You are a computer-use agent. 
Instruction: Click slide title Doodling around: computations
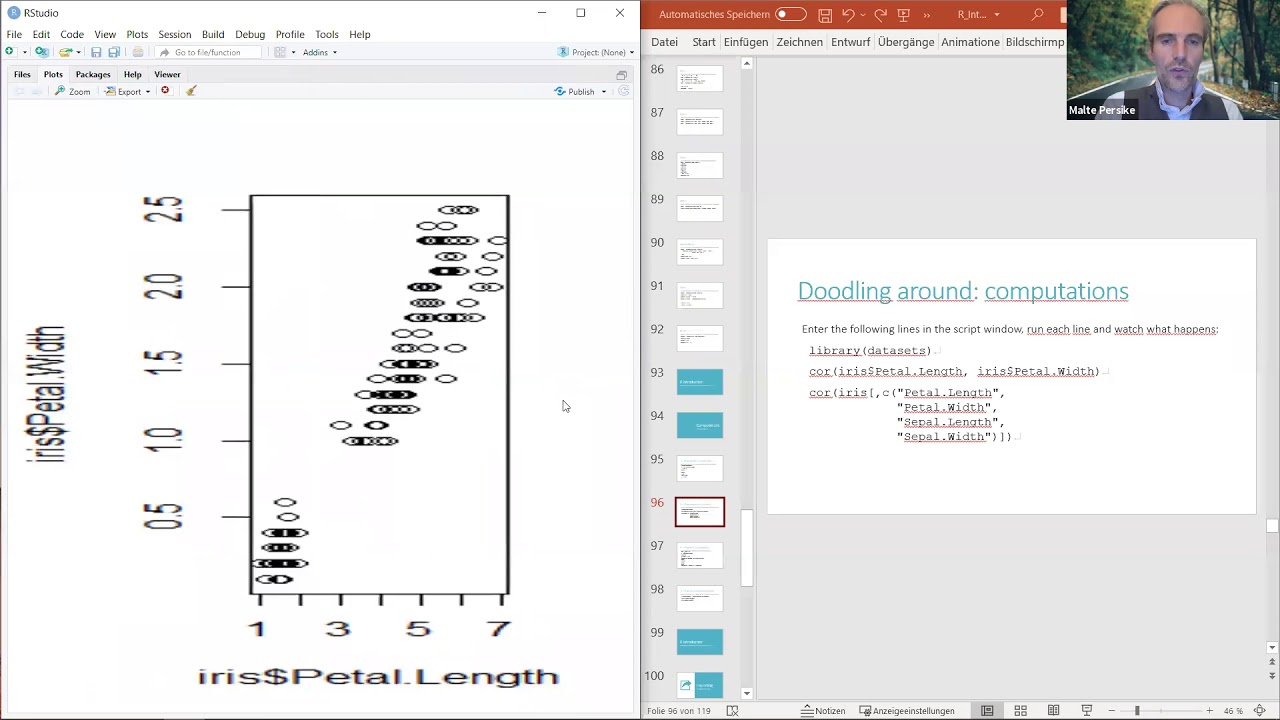(963, 291)
